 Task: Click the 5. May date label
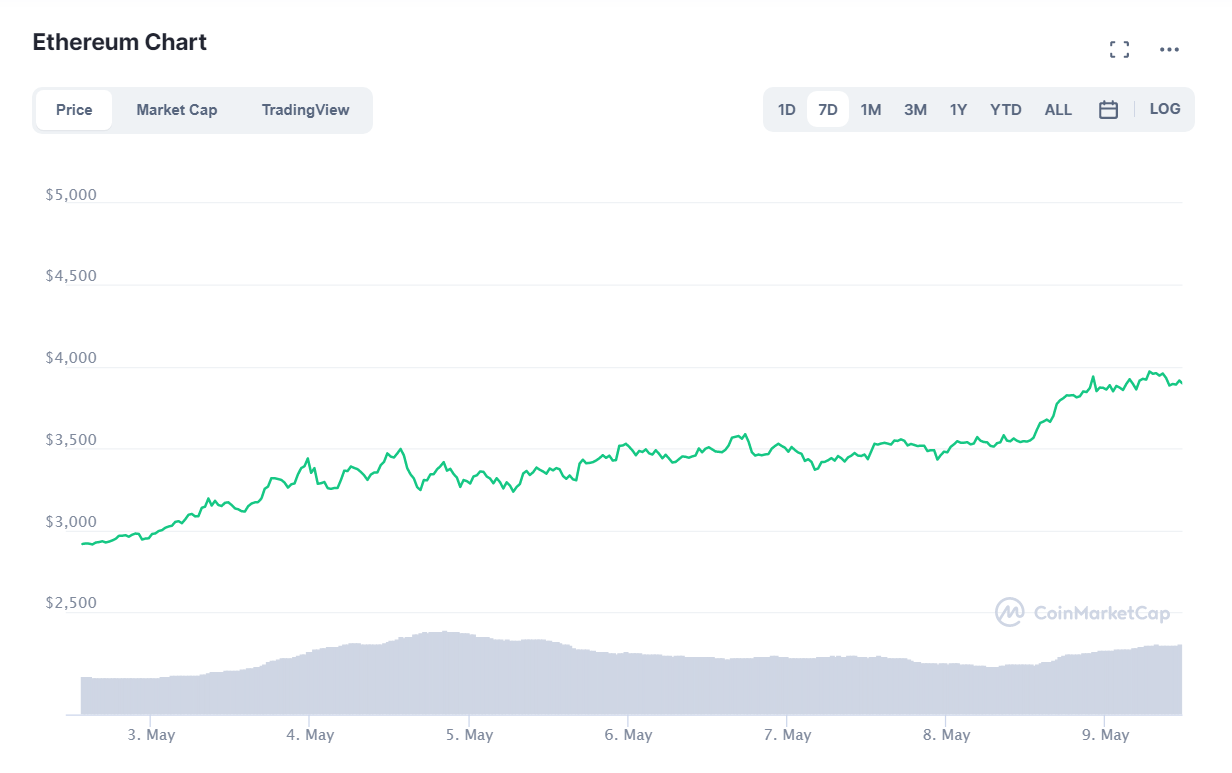point(468,735)
